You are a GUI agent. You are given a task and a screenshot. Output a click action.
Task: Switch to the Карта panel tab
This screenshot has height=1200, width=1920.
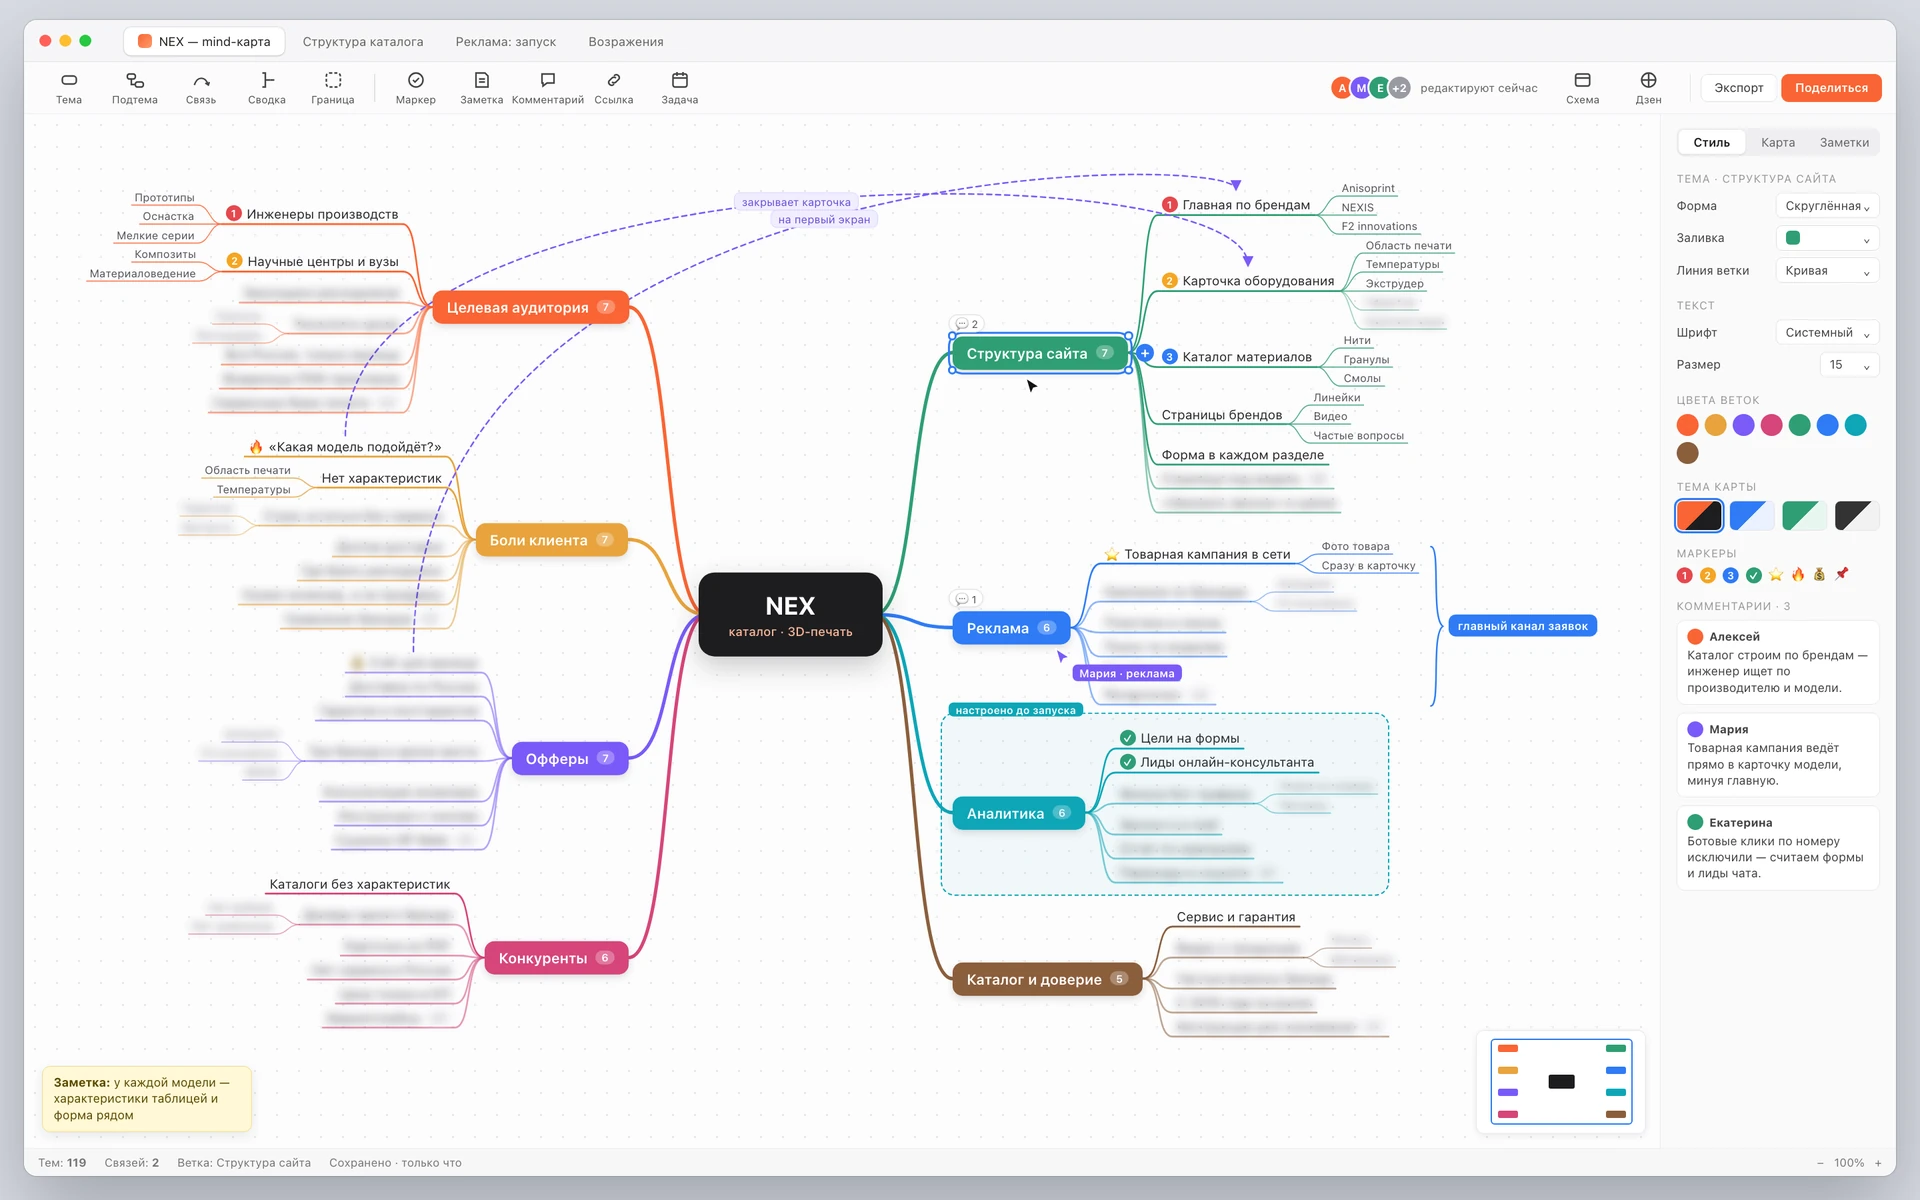tap(1778, 142)
